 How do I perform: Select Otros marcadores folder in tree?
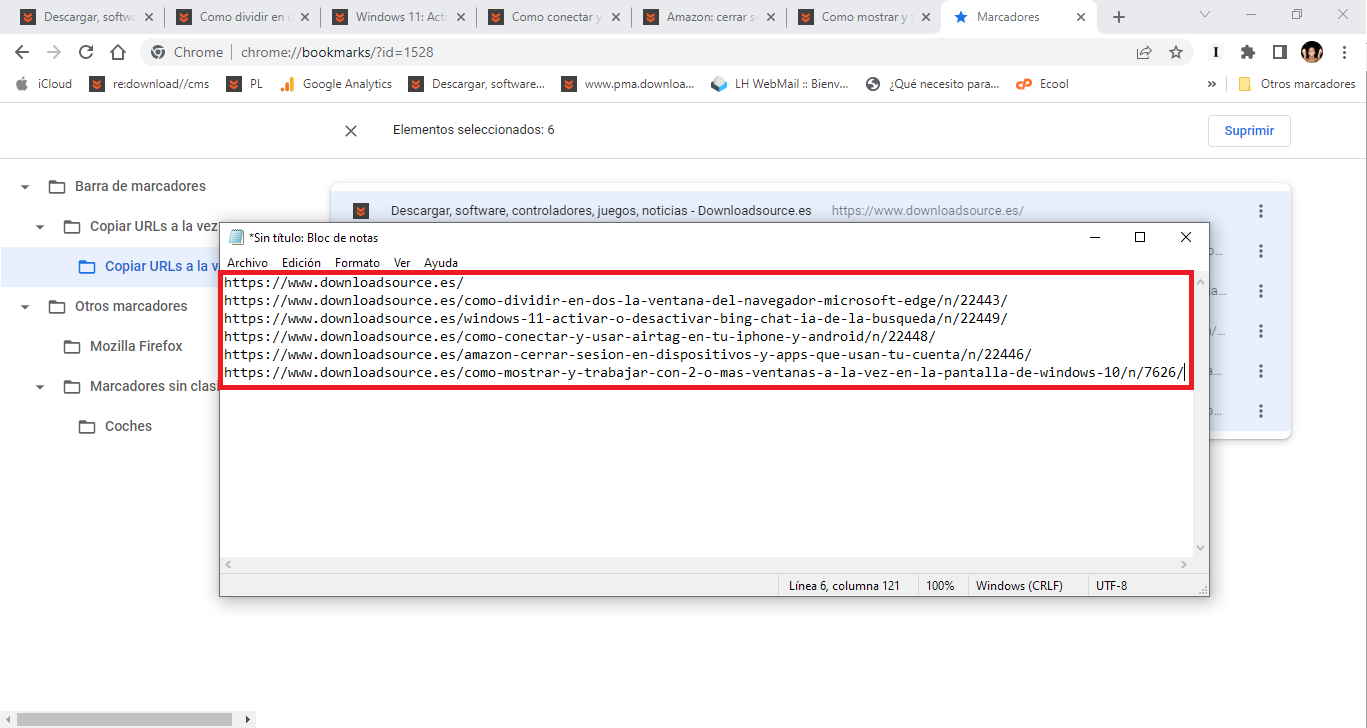click(x=118, y=306)
